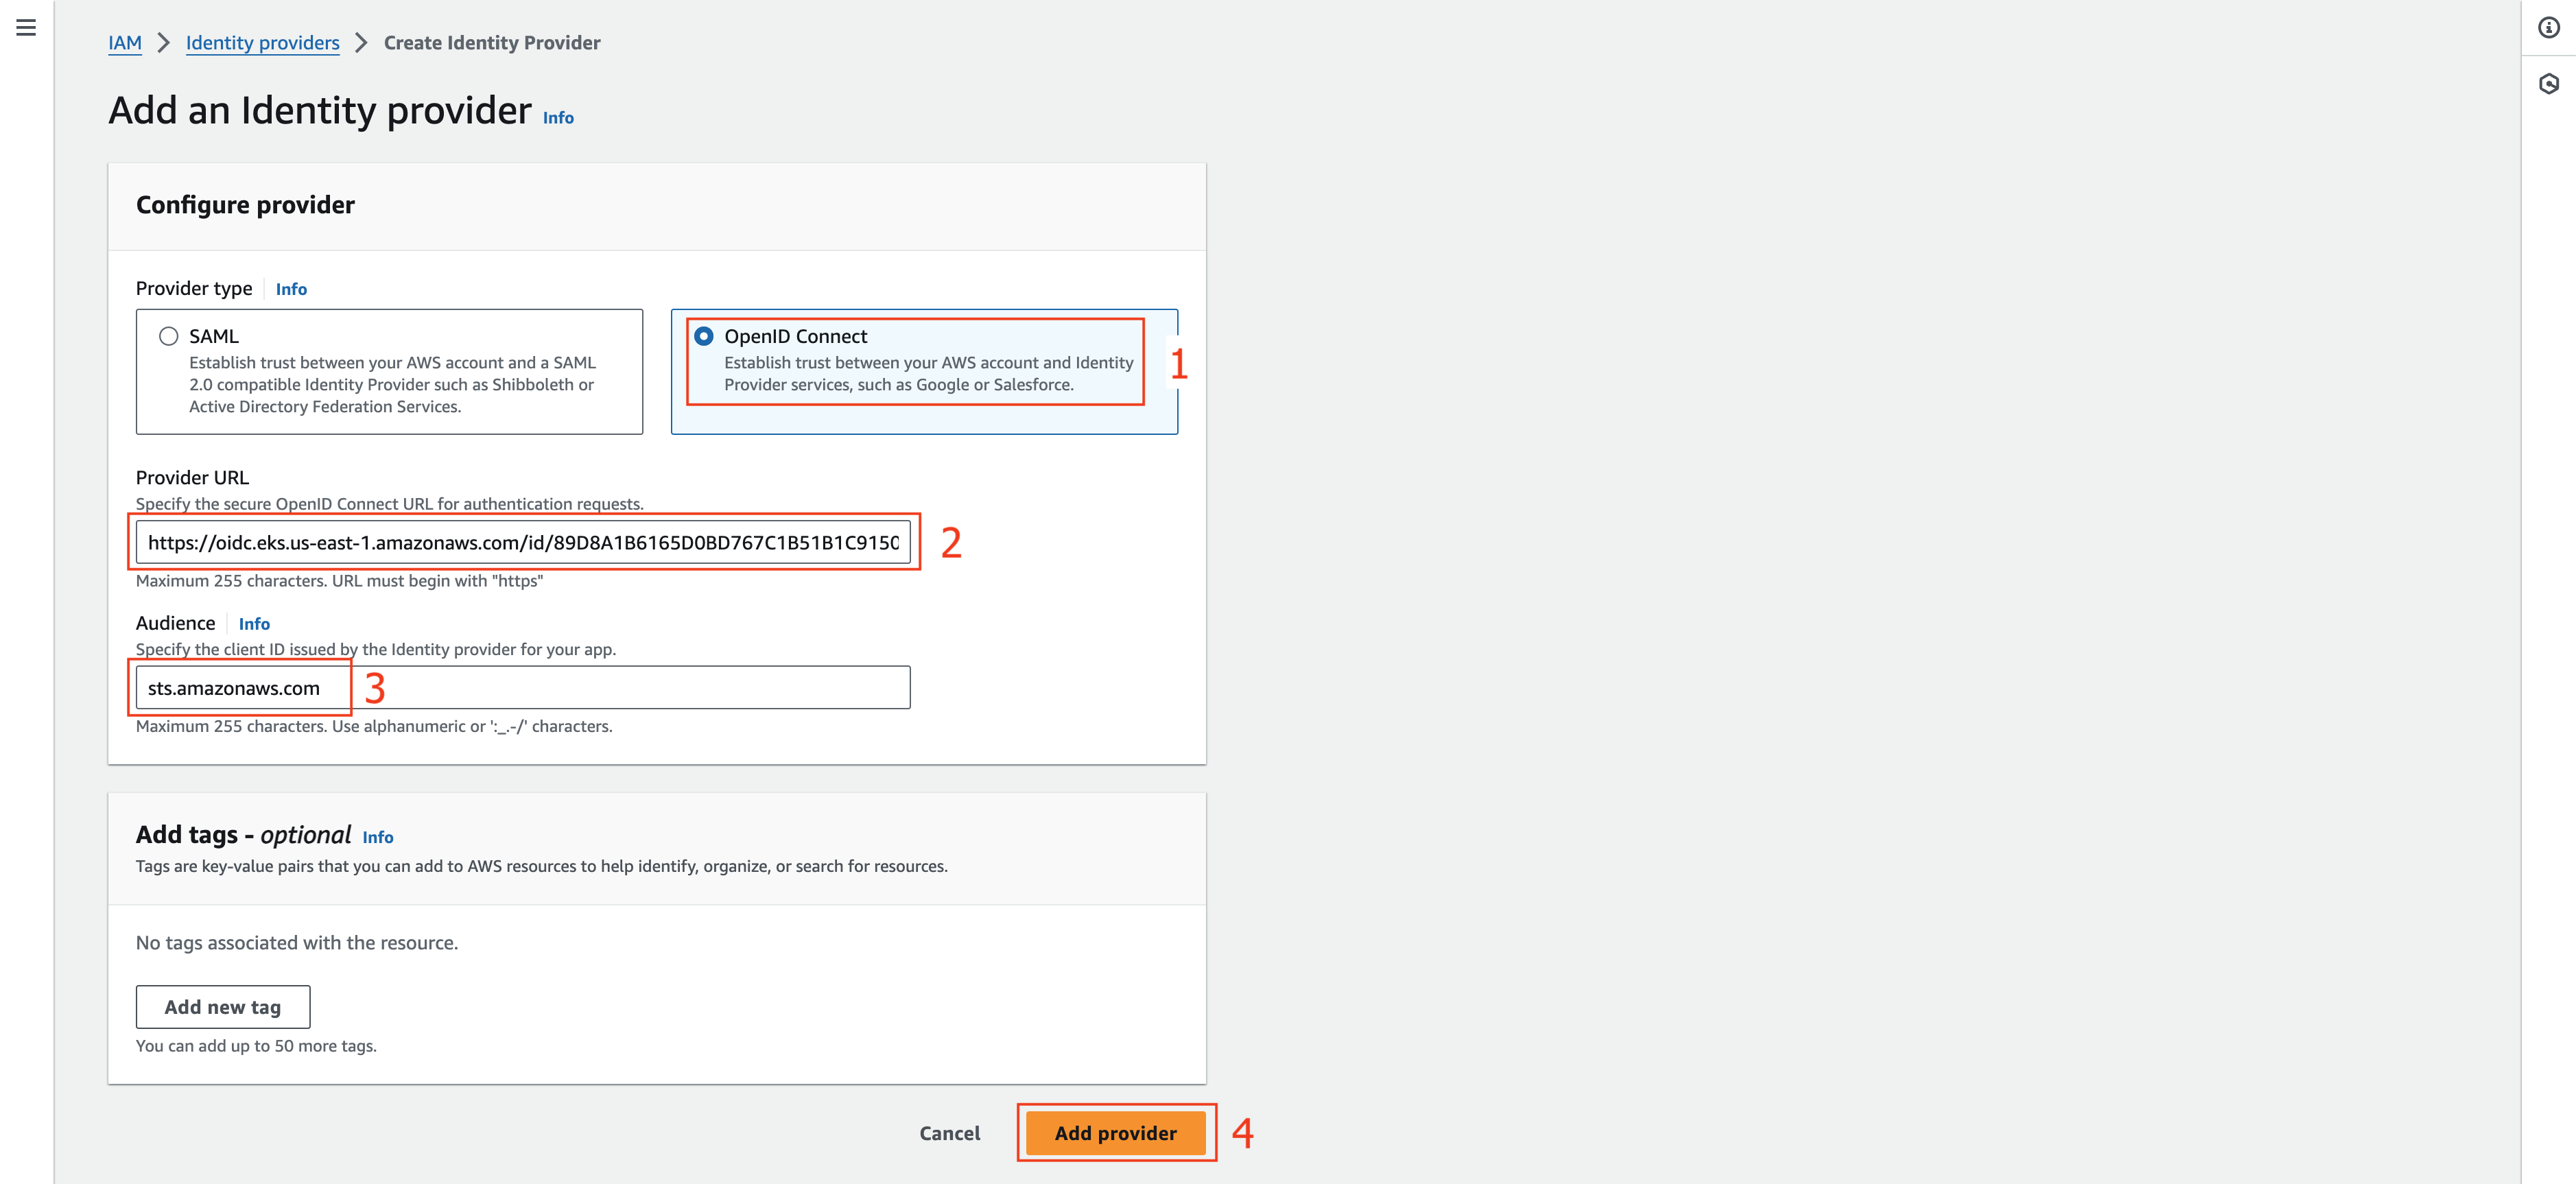Select the SAML provider type
Image resolution: width=2576 pixels, height=1184 pixels.
[x=389, y=371]
